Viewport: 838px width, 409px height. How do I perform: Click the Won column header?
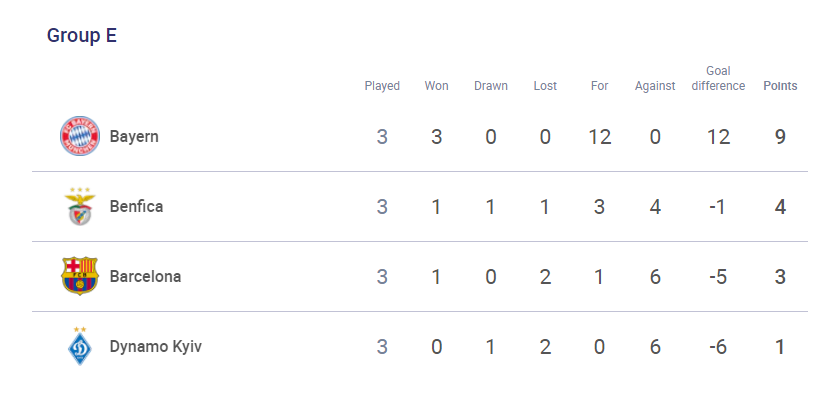(x=437, y=86)
